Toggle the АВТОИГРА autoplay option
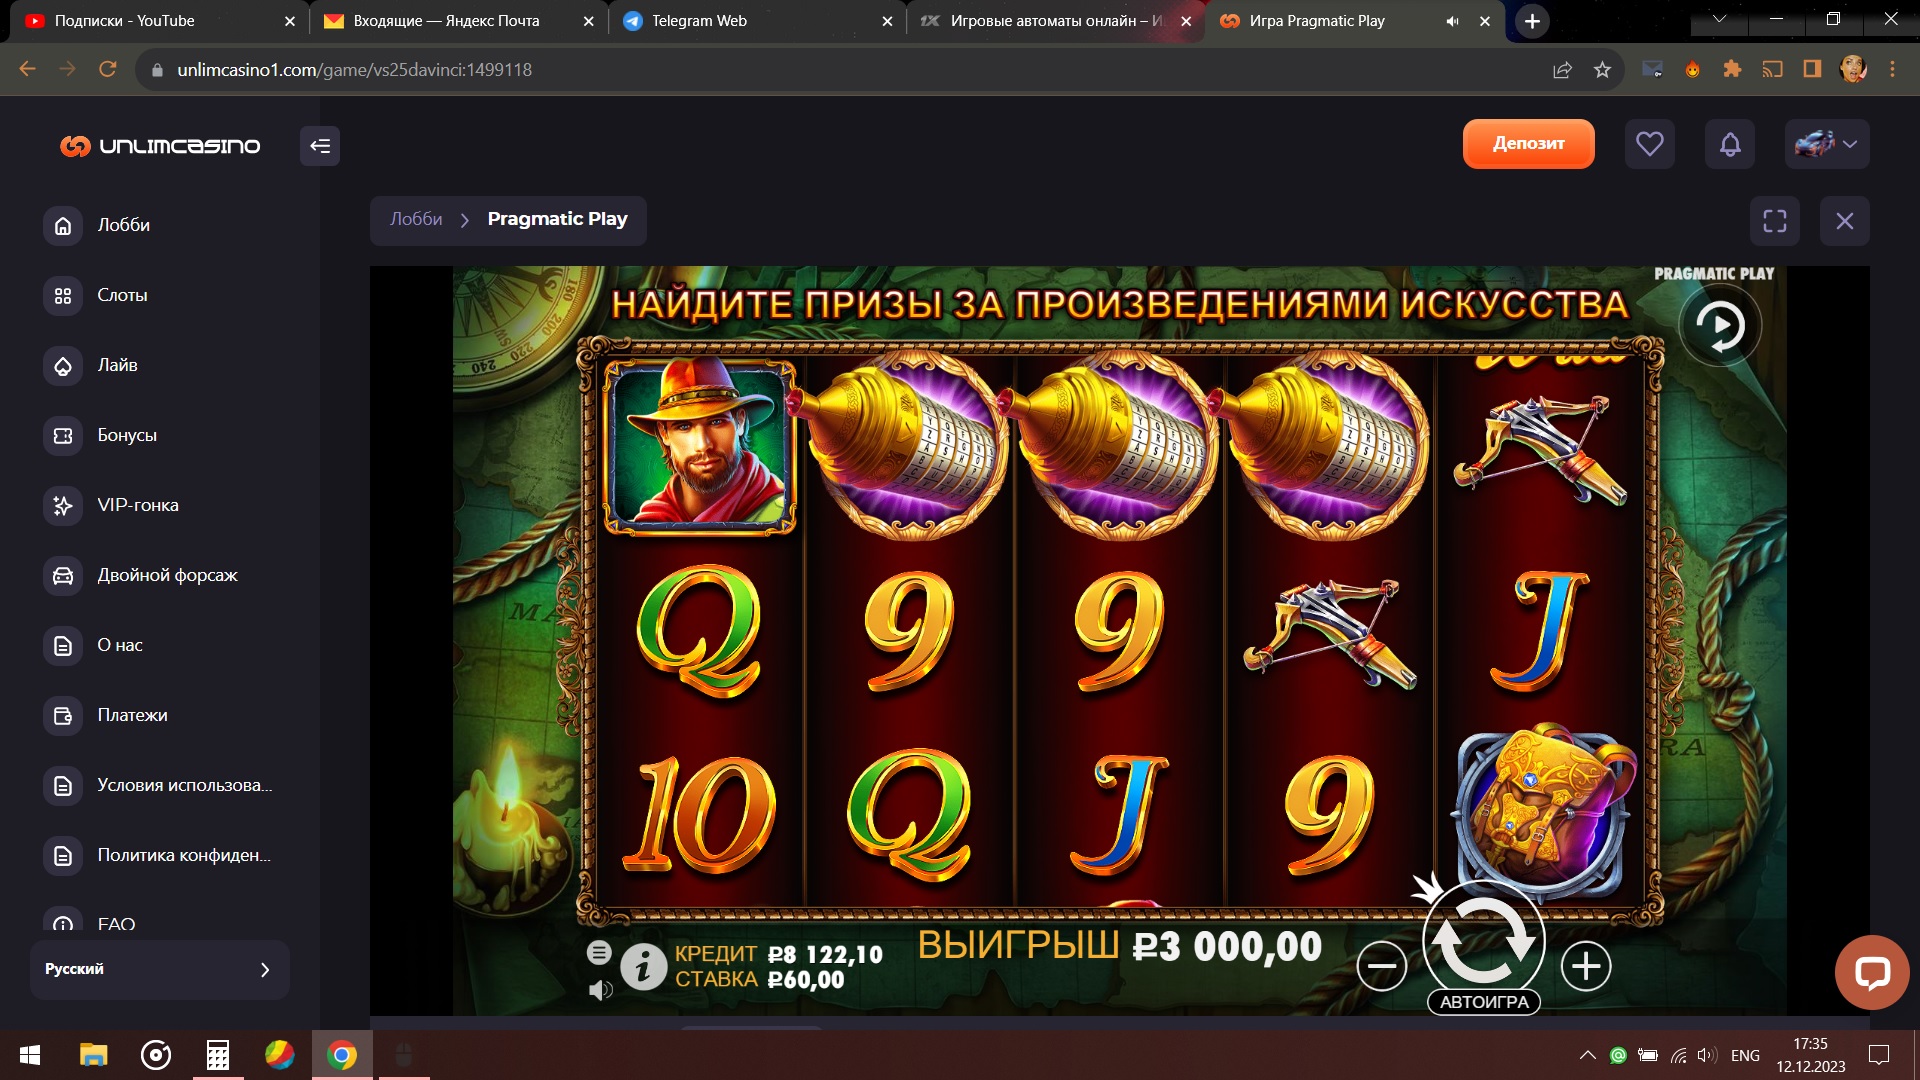This screenshot has height=1080, width=1920. (x=1484, y=1002)
